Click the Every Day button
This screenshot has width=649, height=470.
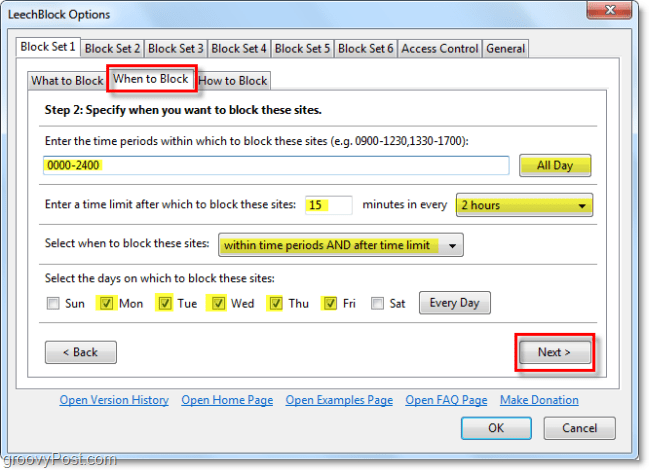tap(454, 303)
